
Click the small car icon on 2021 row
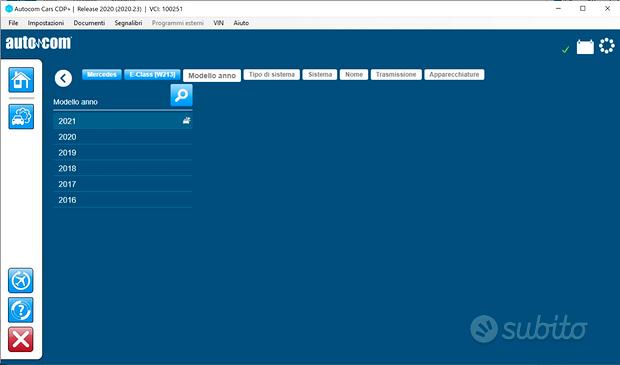pyautogui.click(x=186, y=121)
